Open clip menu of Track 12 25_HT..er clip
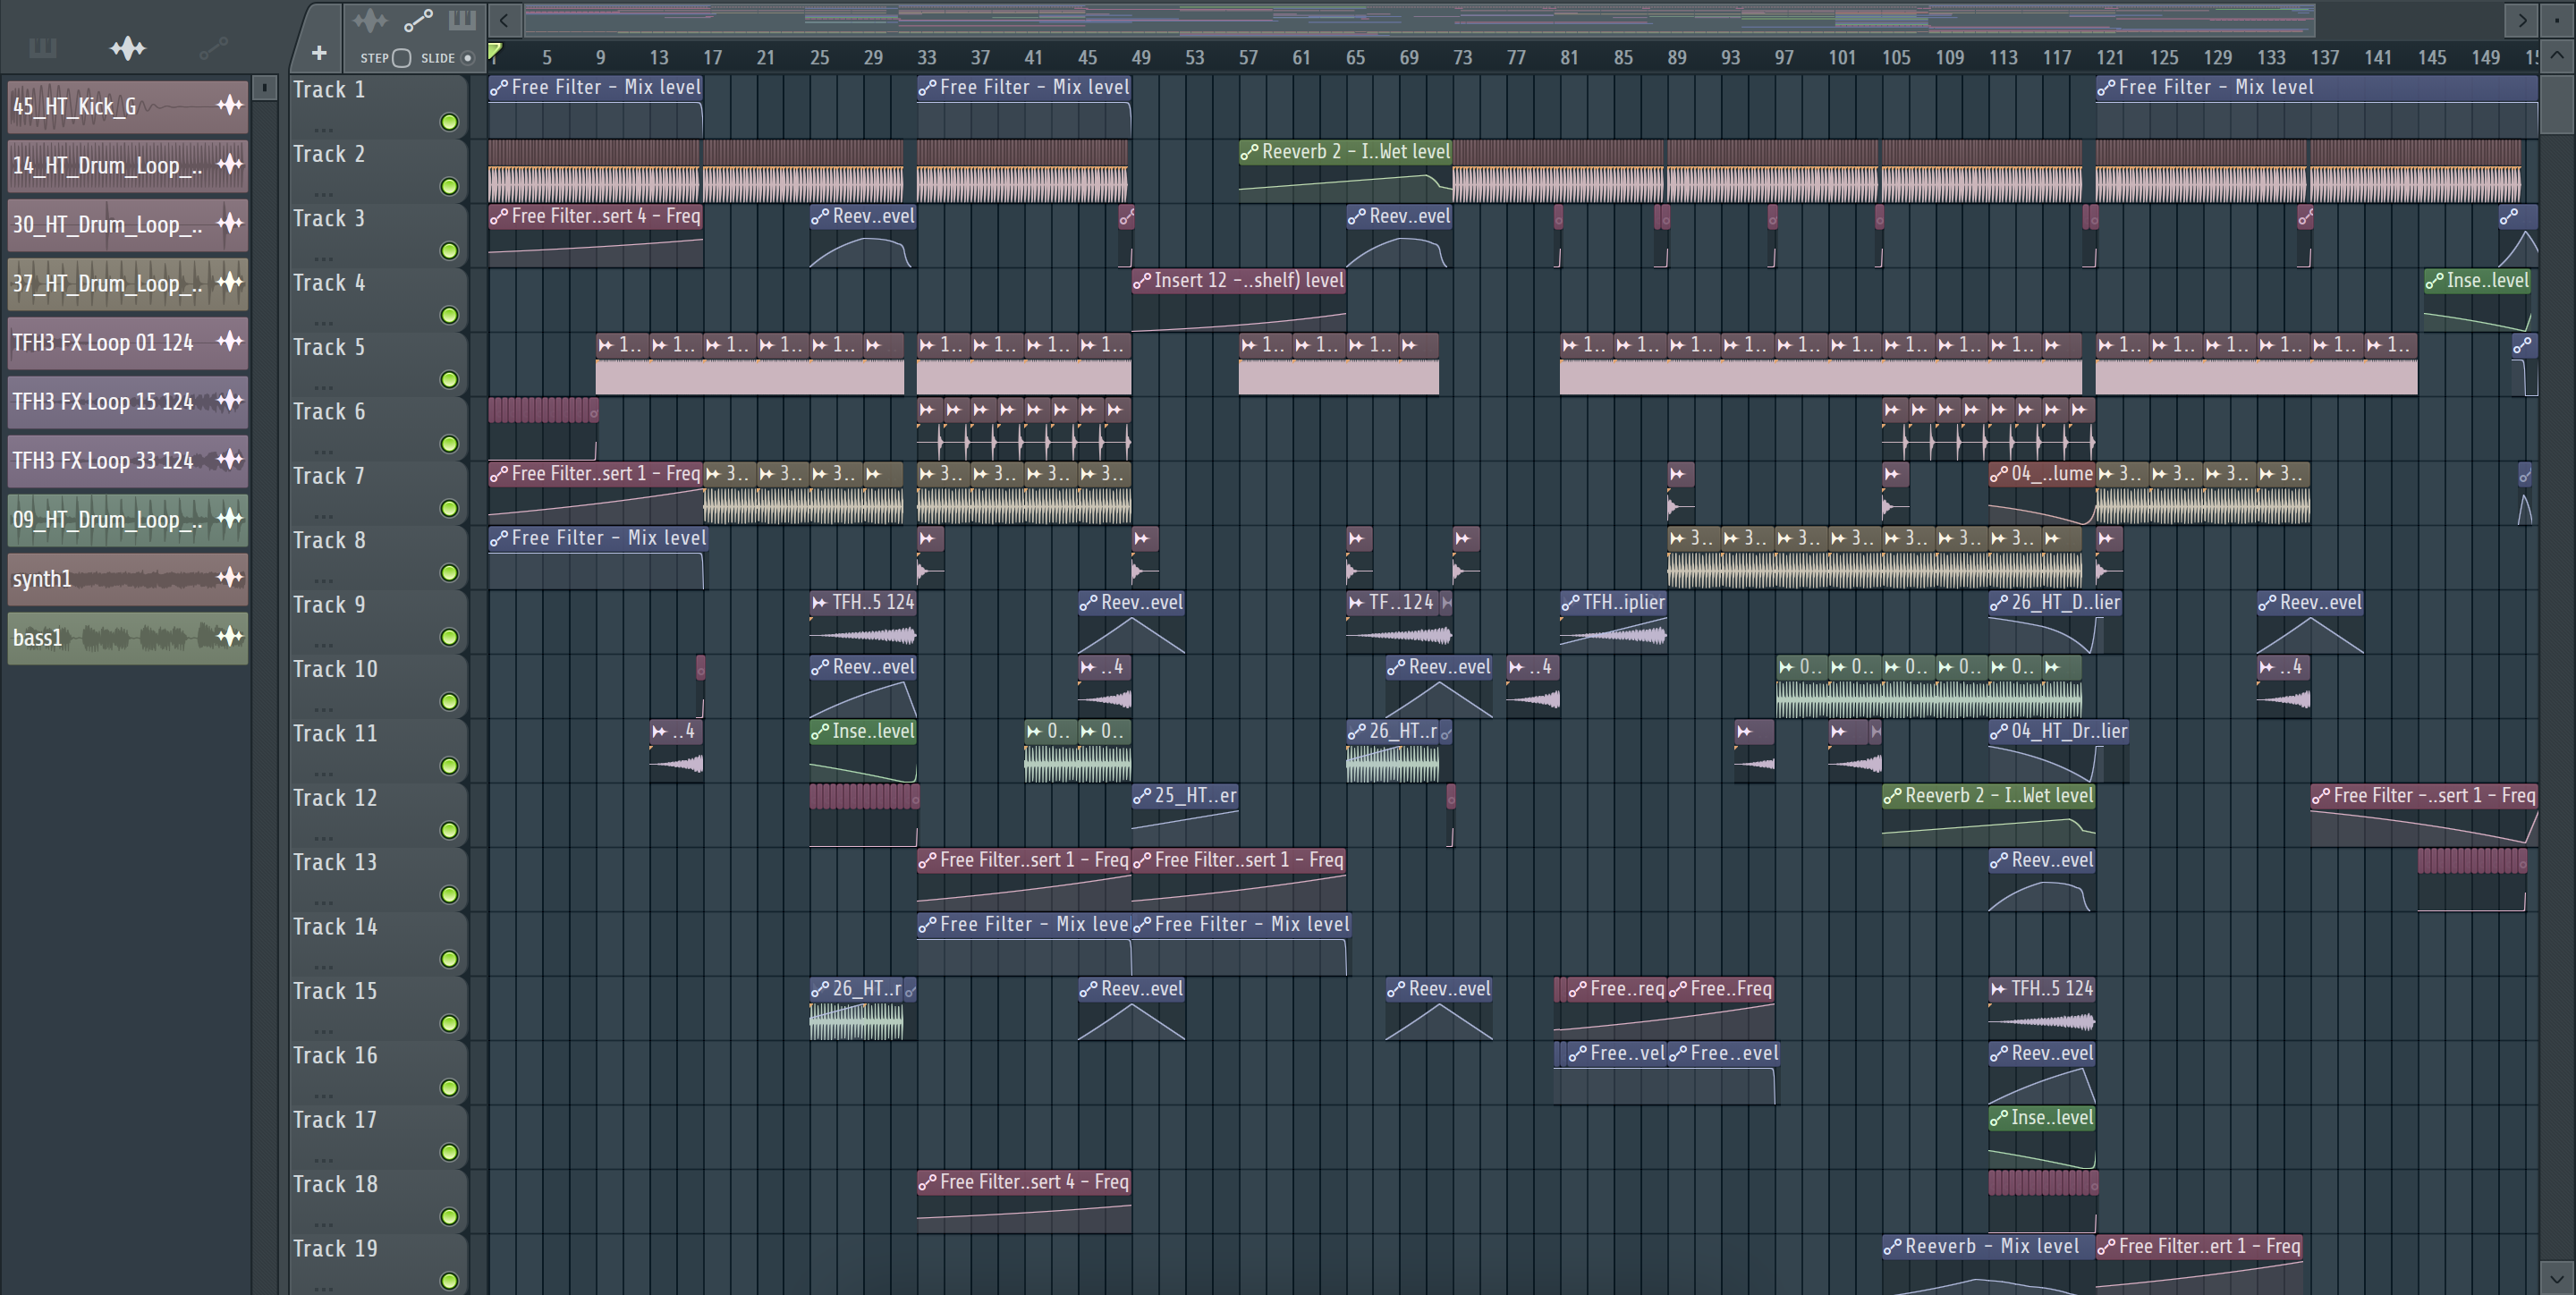This screenshot has height=1295, width=2576. [x=1142, y=795]
